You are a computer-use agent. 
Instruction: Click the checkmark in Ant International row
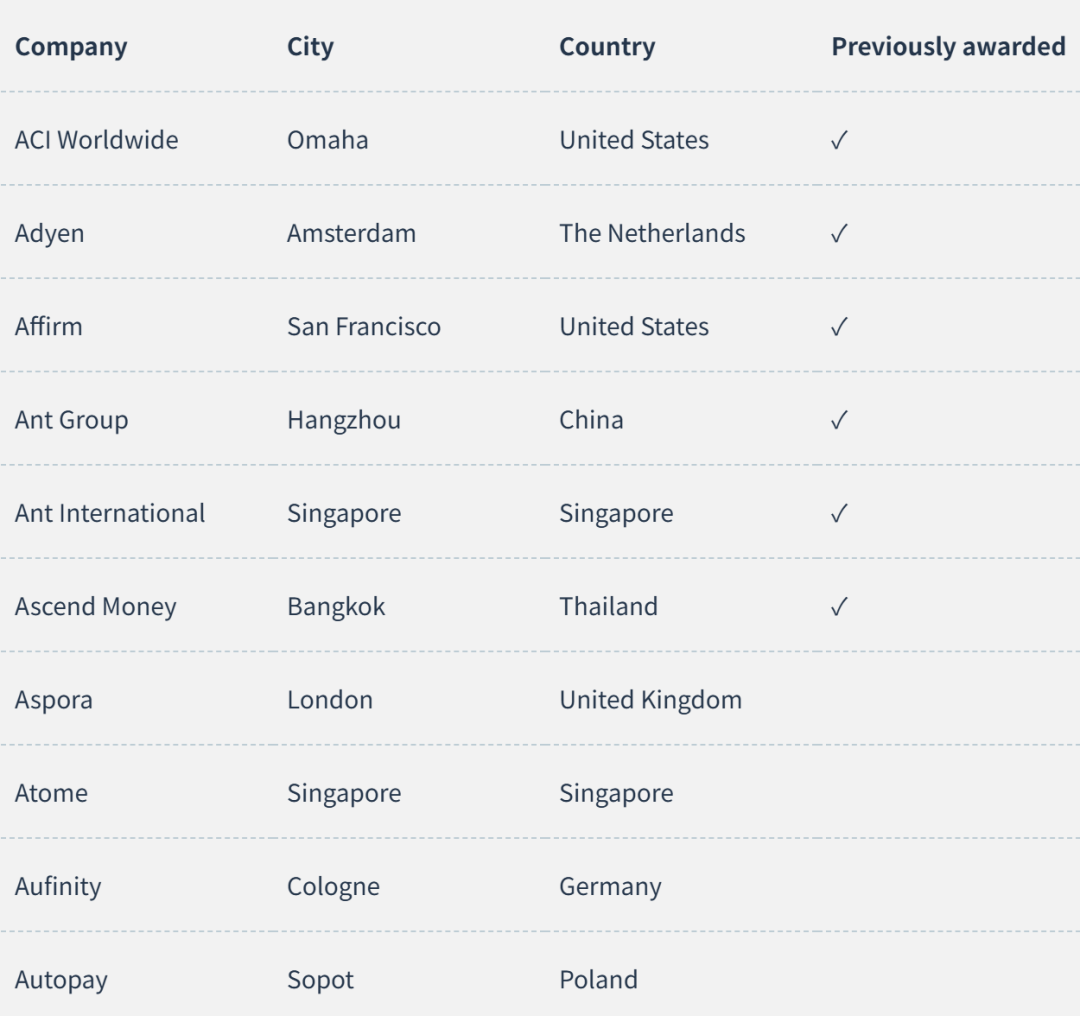tap(839, 513)
